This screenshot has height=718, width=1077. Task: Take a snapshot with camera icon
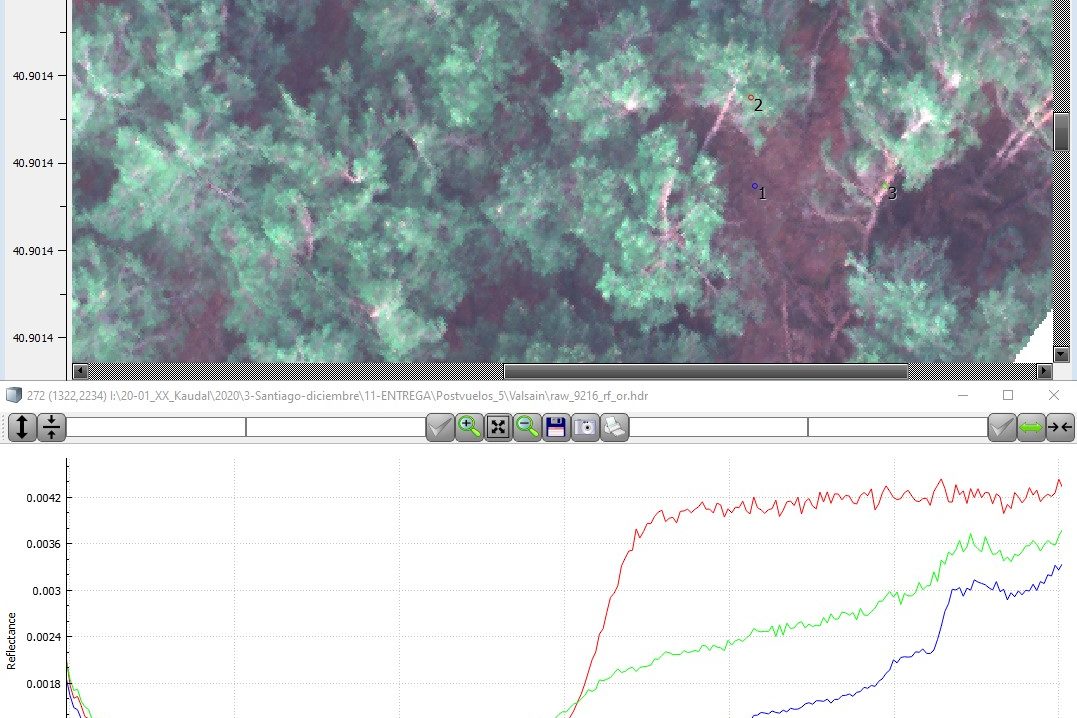point(585,428)
